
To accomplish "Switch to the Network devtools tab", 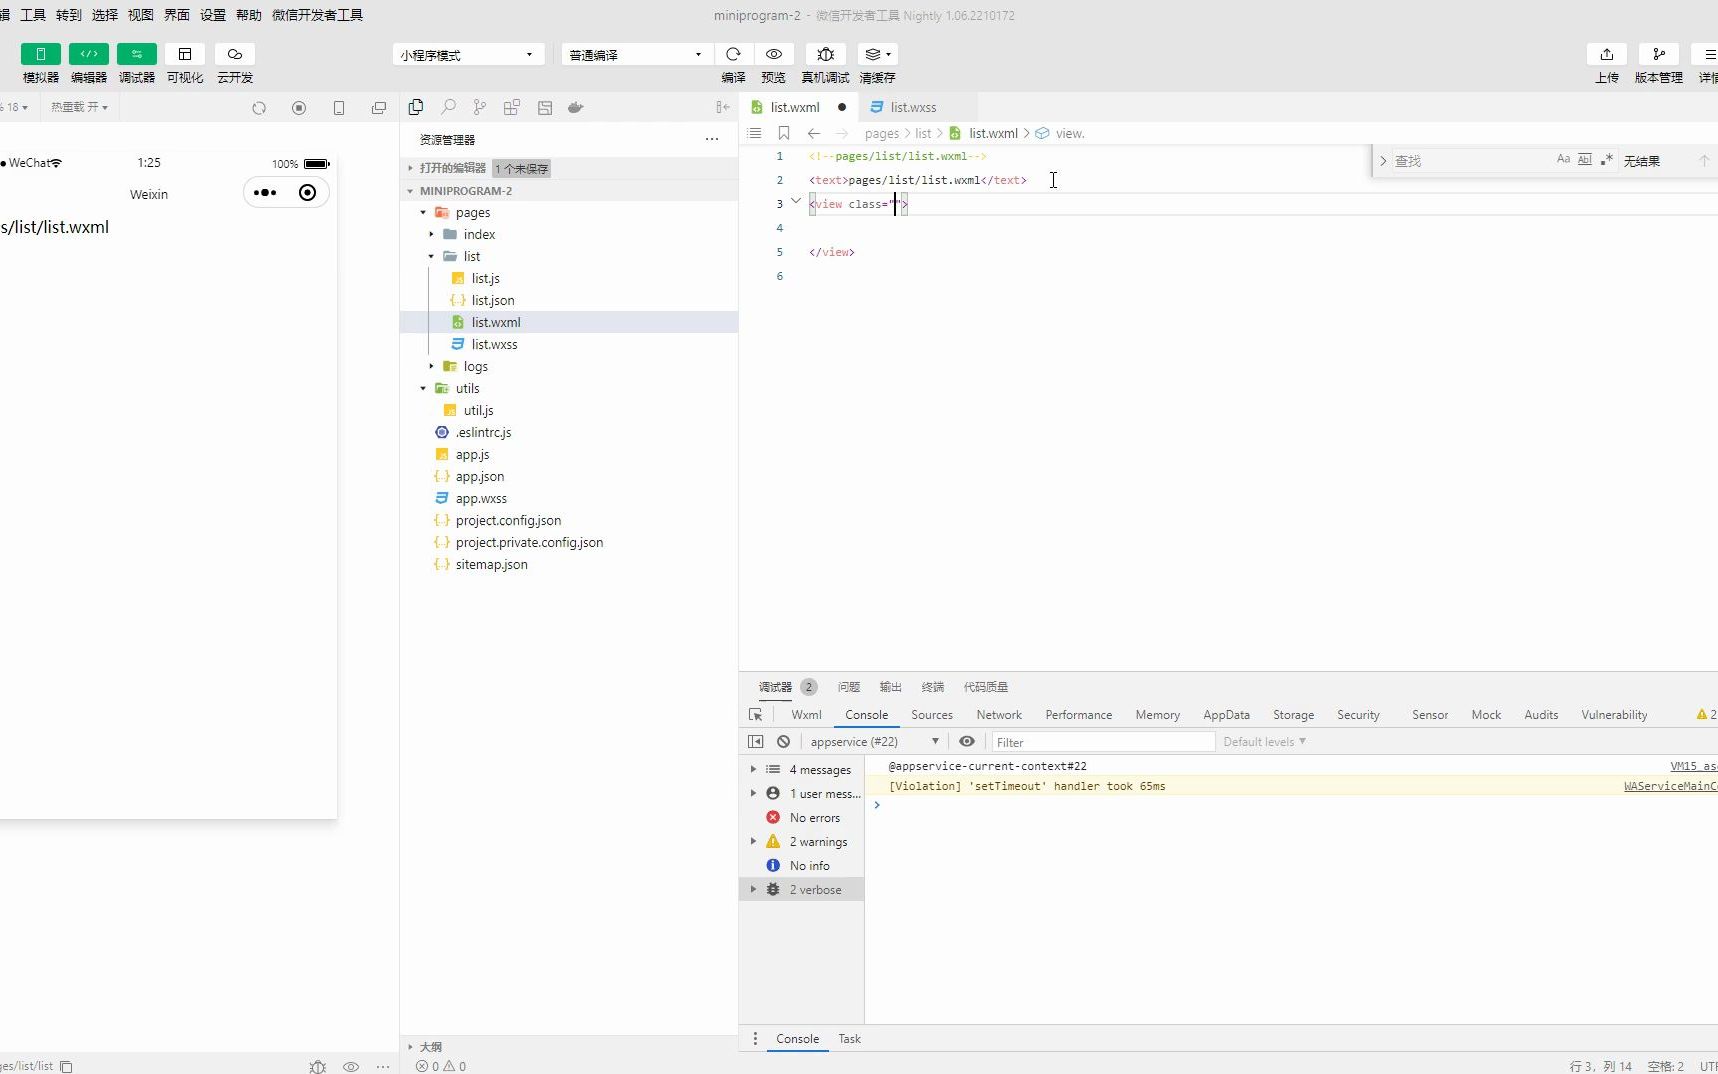I will click(999, 715).
